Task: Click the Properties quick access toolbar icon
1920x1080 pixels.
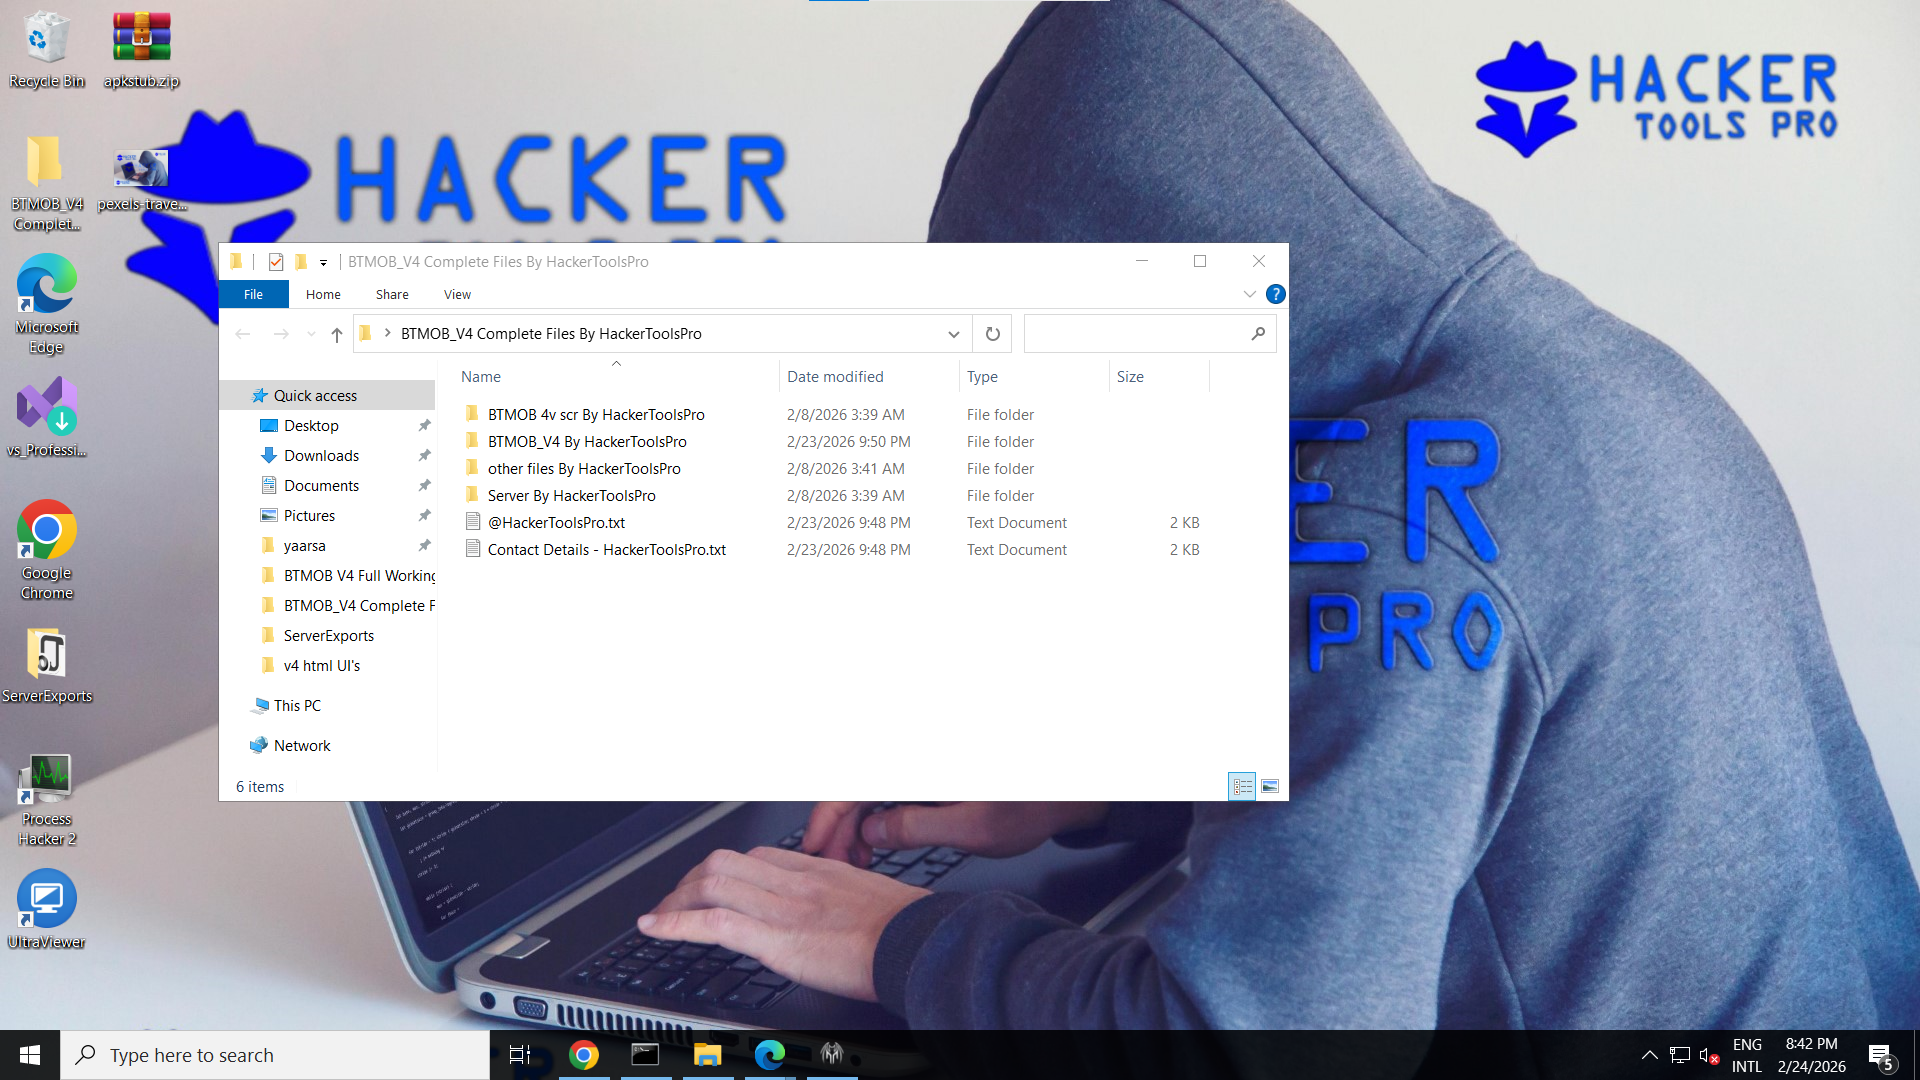Action: (x=276, y=262)
